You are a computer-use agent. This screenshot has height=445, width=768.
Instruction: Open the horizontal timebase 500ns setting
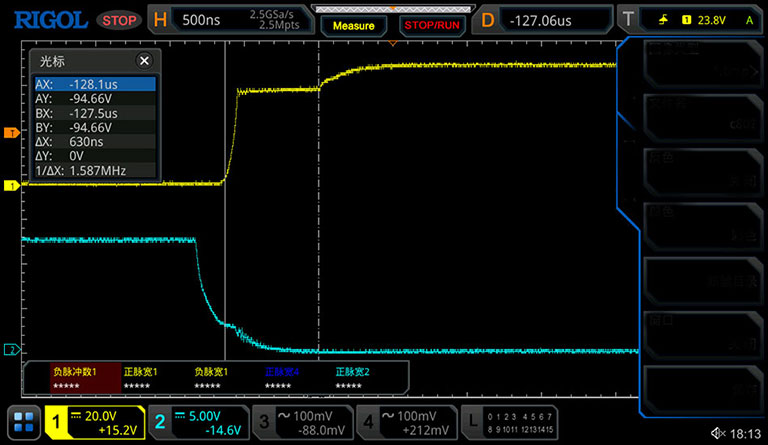click(x=230, y=20)
